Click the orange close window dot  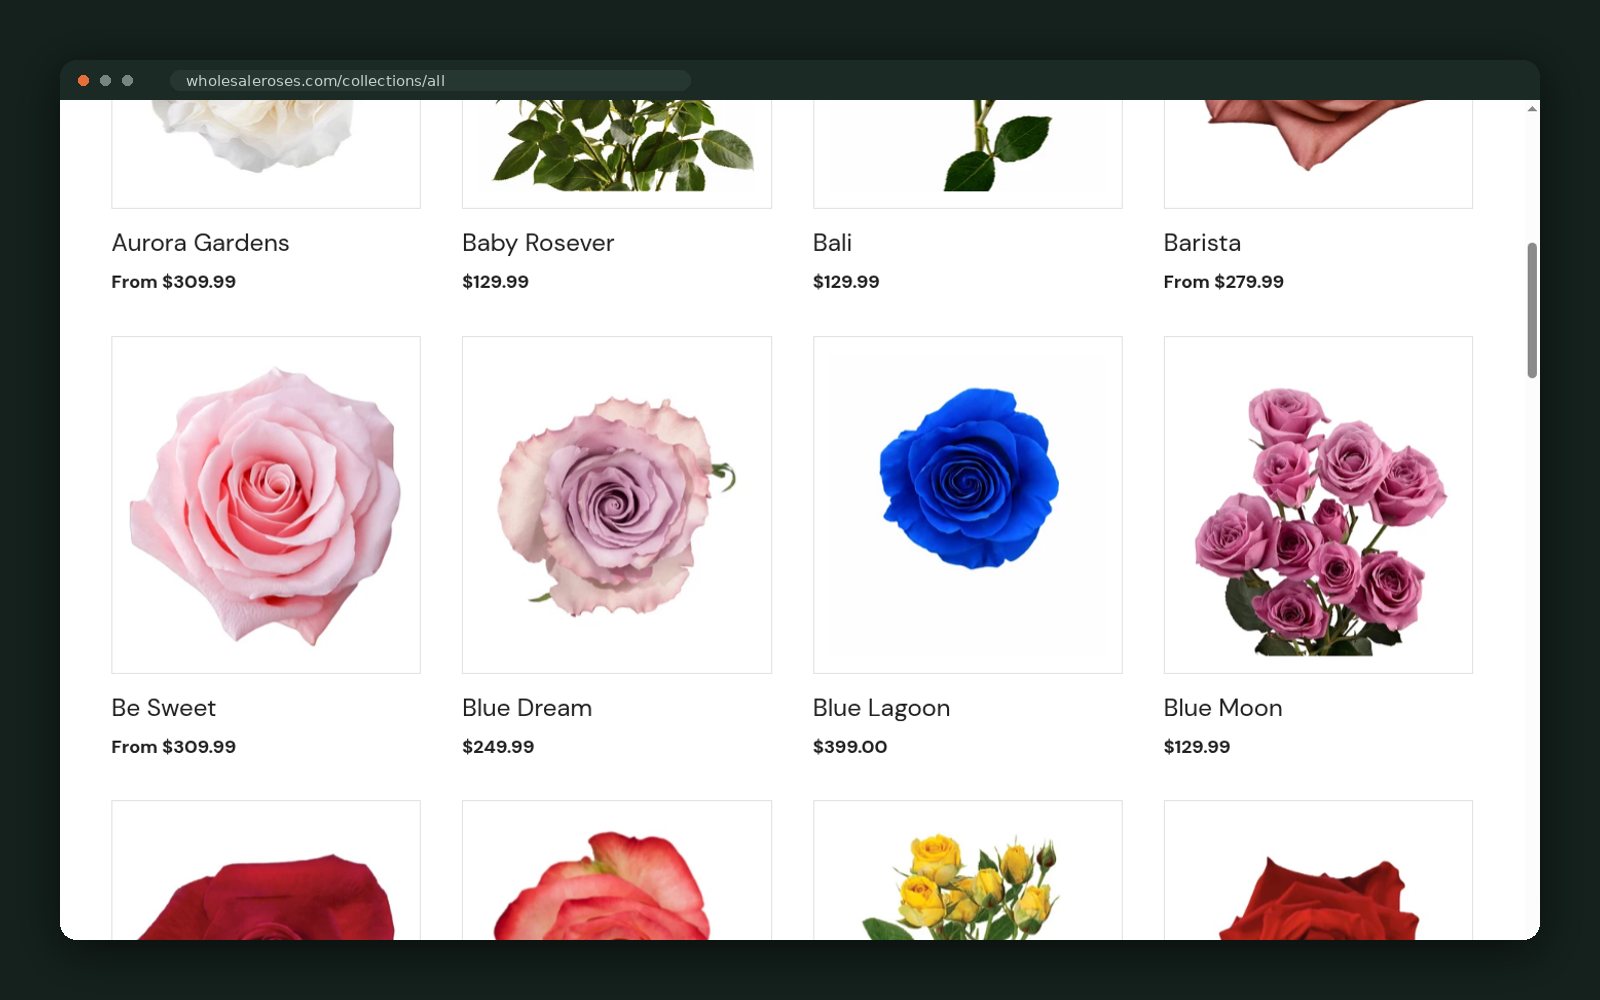click(x=84, y=80)
